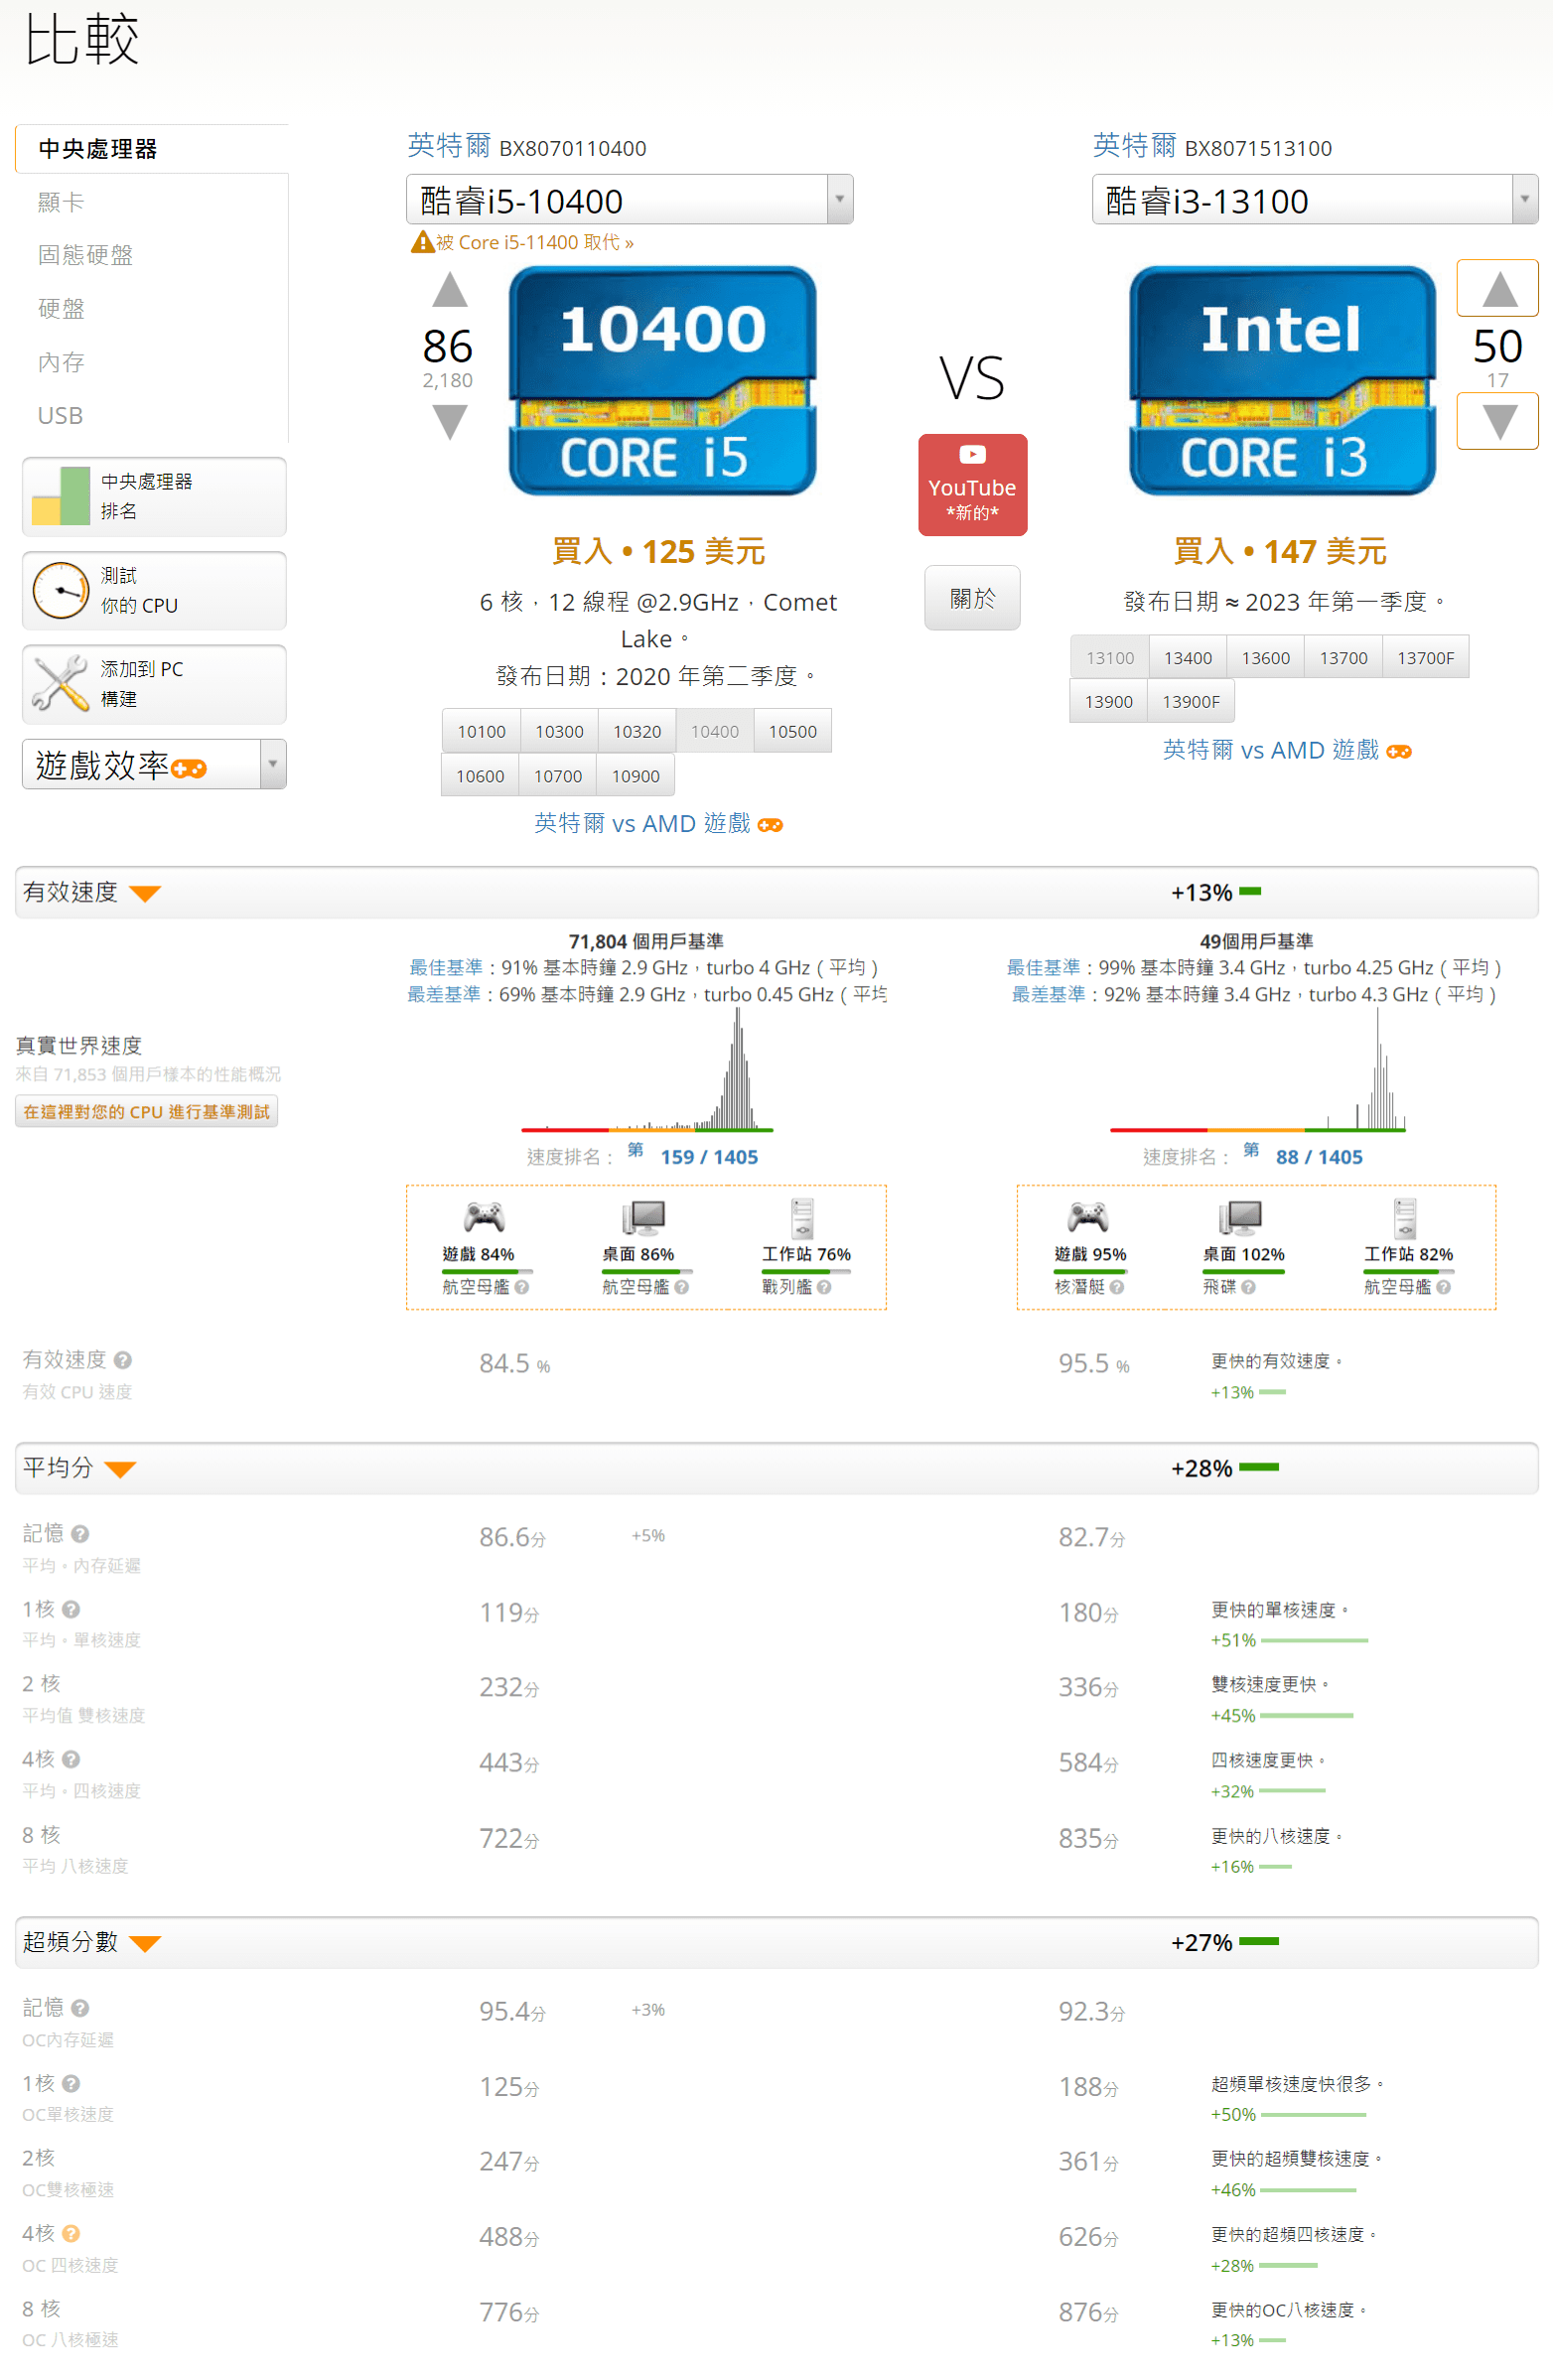Select the 13900F model tab

click(1190, 702)
